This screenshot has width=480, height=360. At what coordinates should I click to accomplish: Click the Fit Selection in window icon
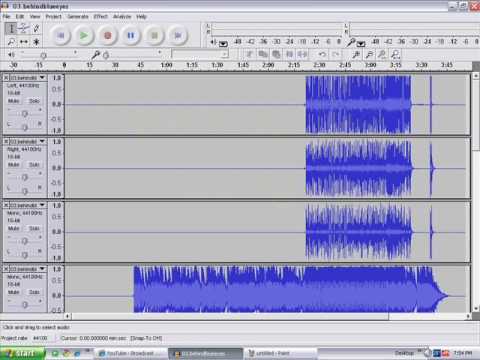click(x=382, y=54)
